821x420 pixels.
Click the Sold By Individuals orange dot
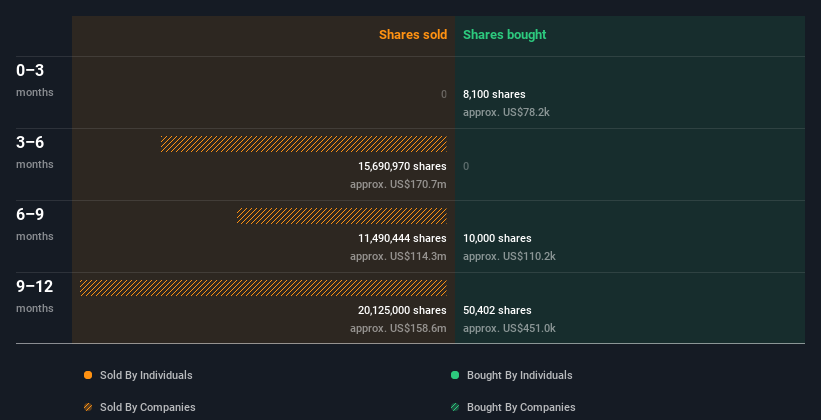88,375
